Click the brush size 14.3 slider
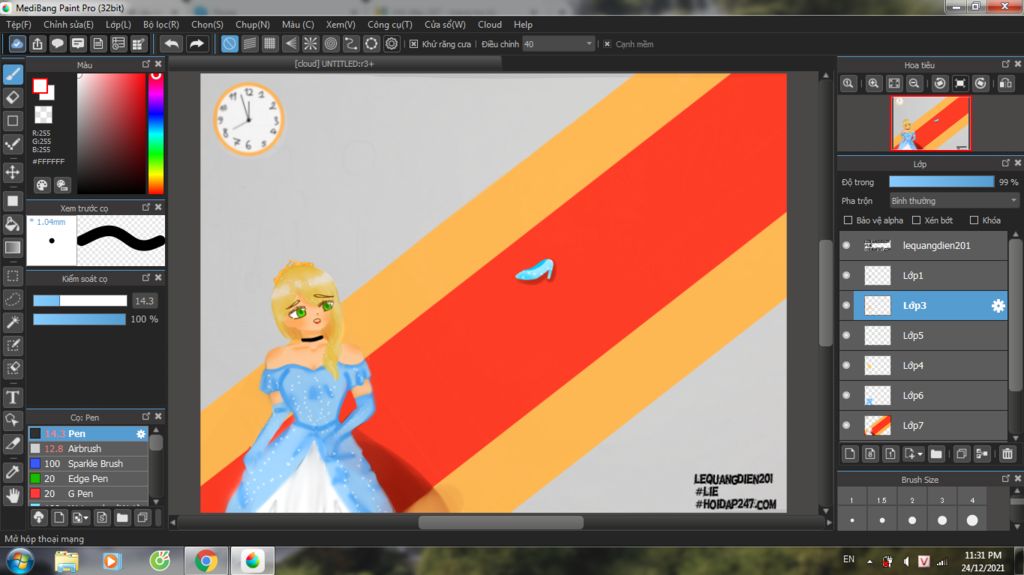Image resolution: width=1024 pixels, height=575 pixels. tap(80, 301)
